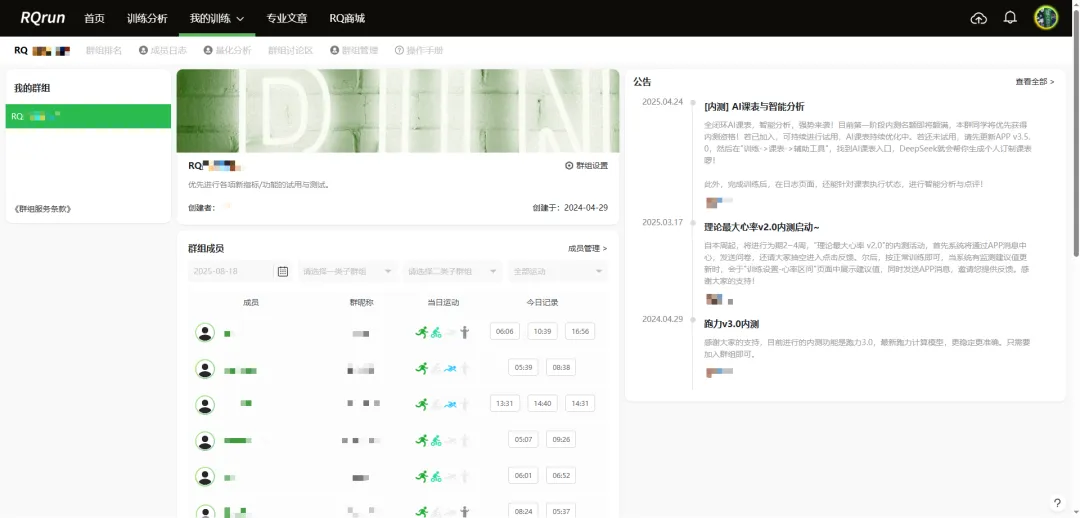Screen dimensions: 1080x518
Task: Click the running icon in first member row
Action: (x=422, y=332)
